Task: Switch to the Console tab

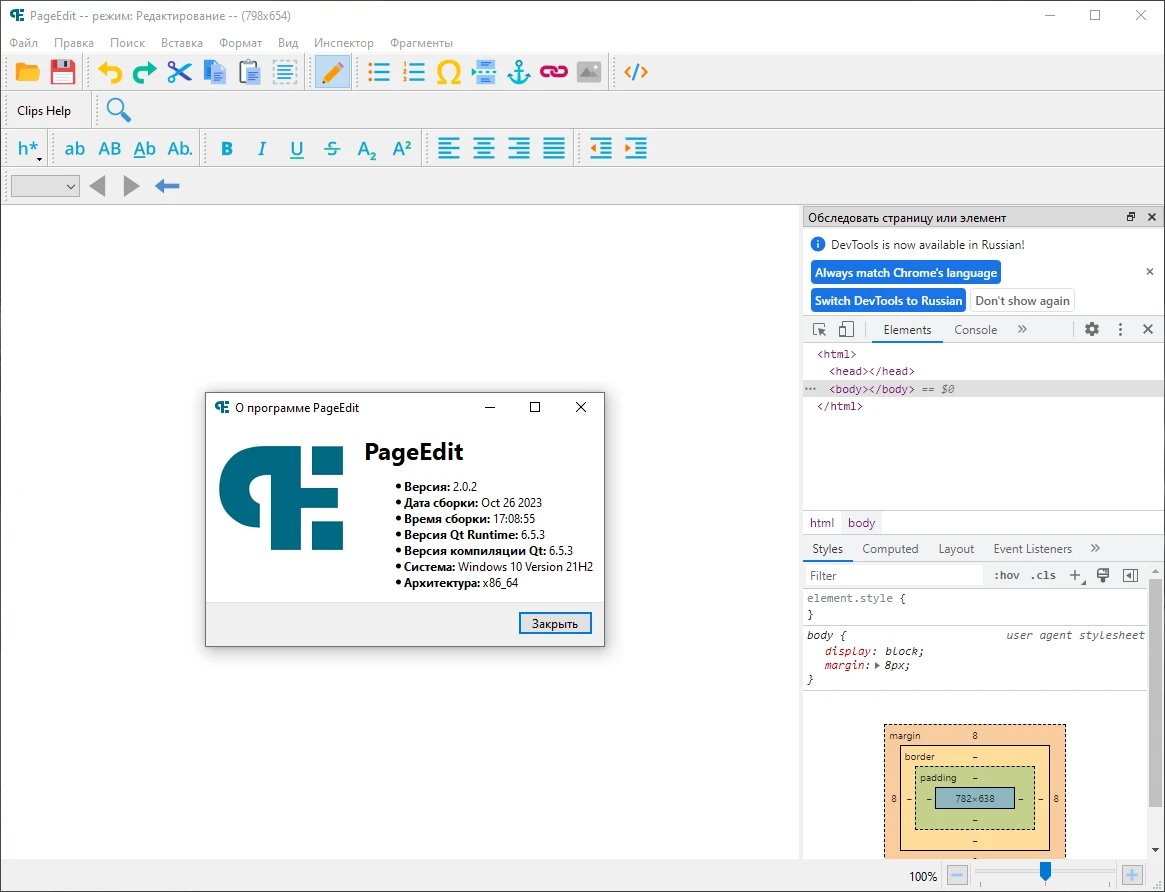Action: coord(975,330)
